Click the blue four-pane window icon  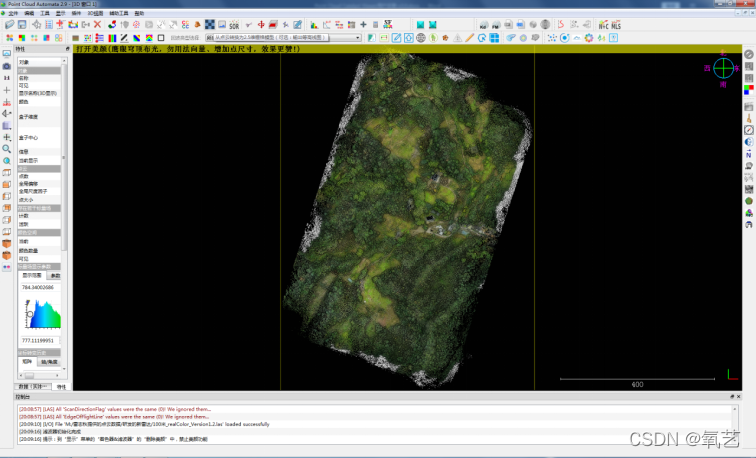[x=494, y=38]
